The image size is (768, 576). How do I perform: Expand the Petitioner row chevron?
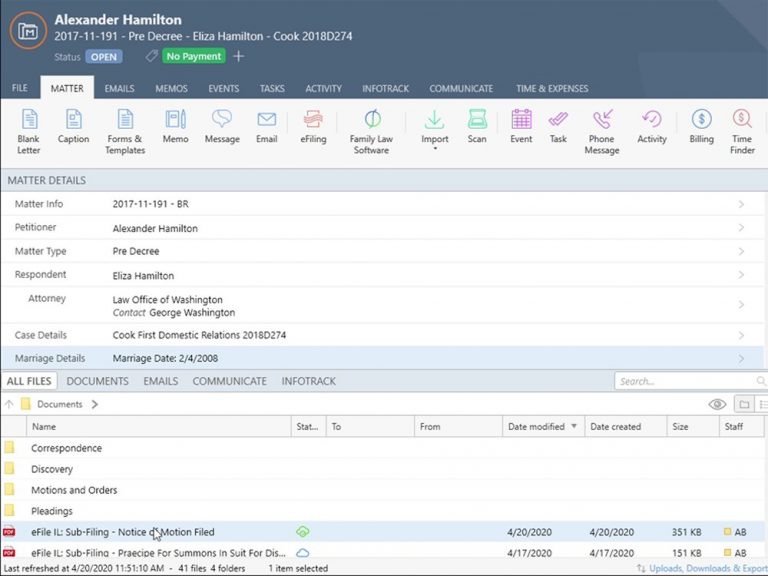point(741,227)
